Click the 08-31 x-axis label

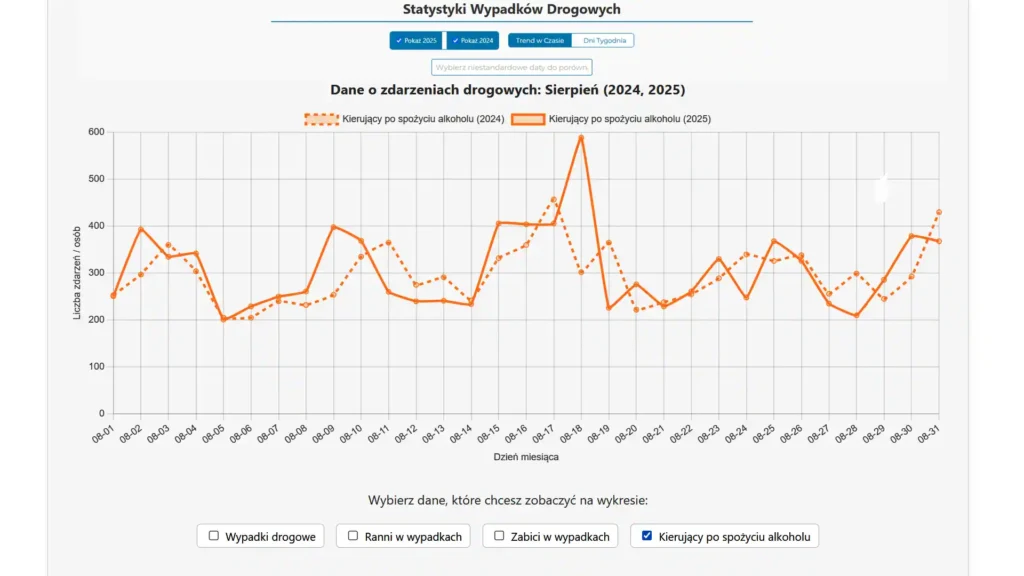pyautogui.click(x=929, y=434)
